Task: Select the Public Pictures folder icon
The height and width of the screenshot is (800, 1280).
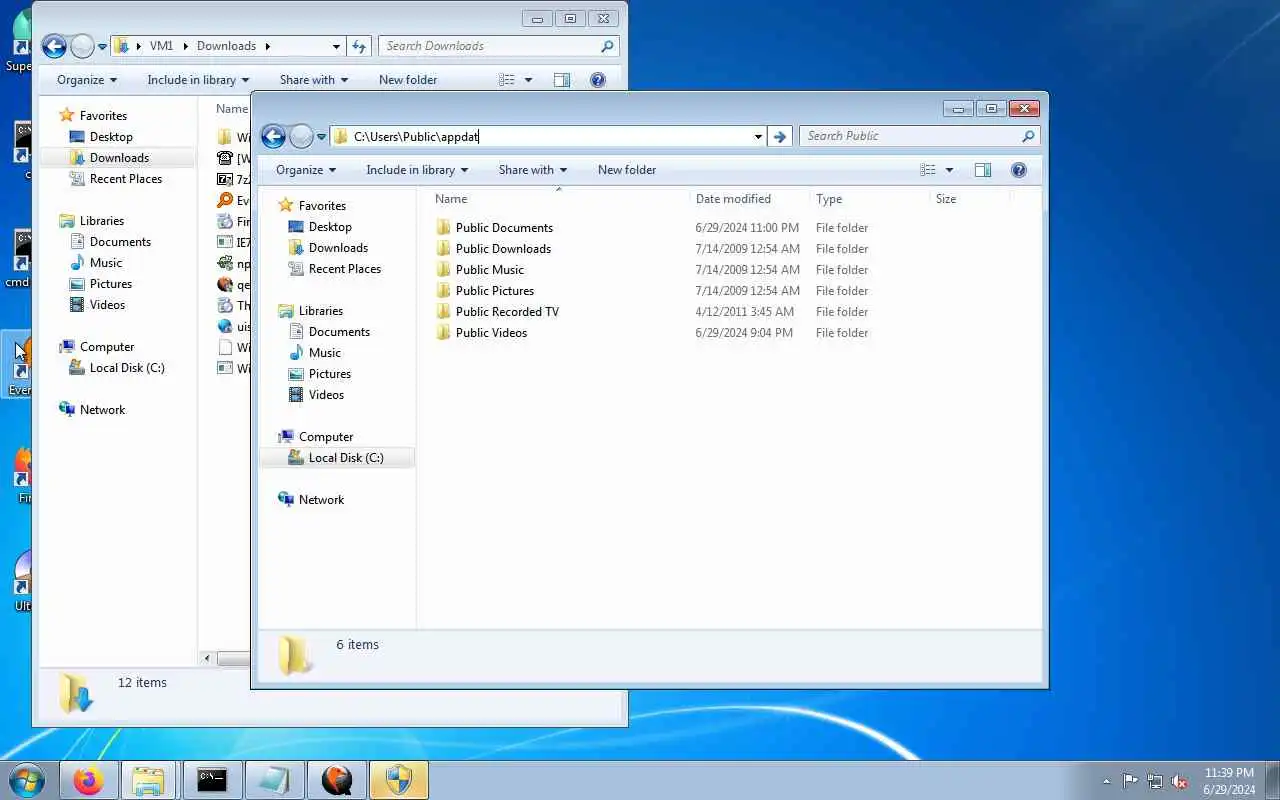Action: pos(444,291)
